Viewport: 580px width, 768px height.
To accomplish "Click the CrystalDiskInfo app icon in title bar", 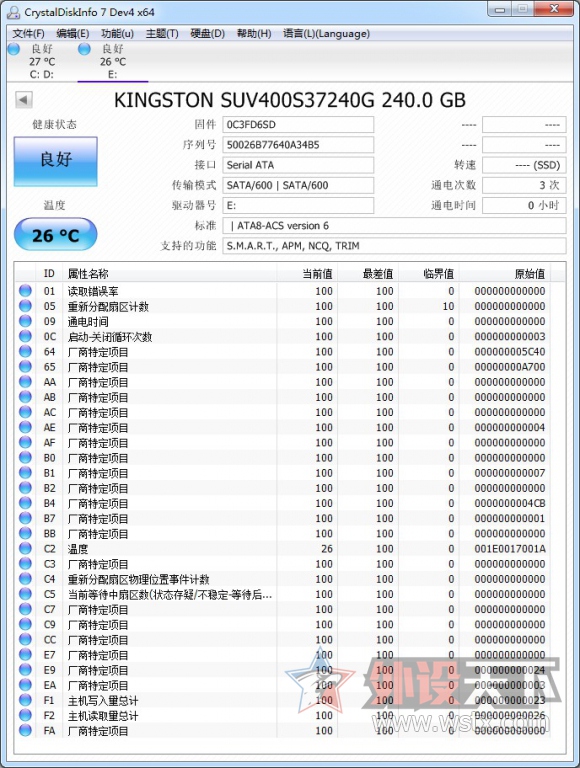I will pyautogui.click(x=13, y=12).
